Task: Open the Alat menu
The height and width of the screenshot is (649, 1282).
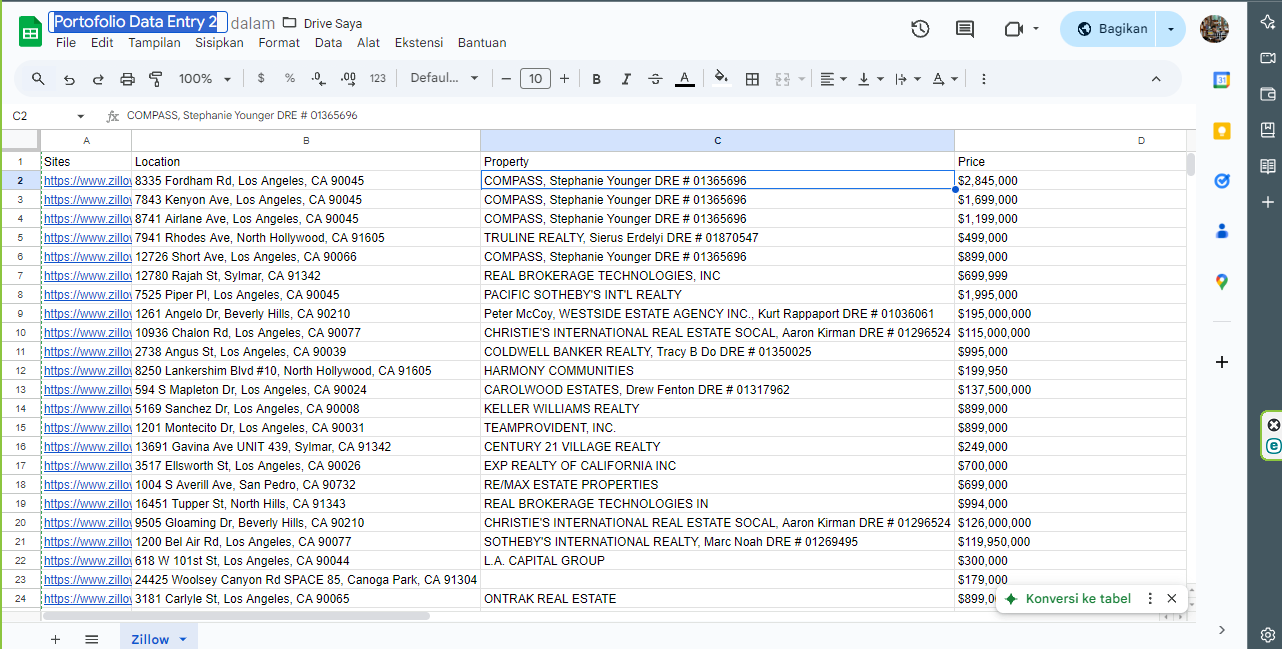Action: tap(368, 43)
